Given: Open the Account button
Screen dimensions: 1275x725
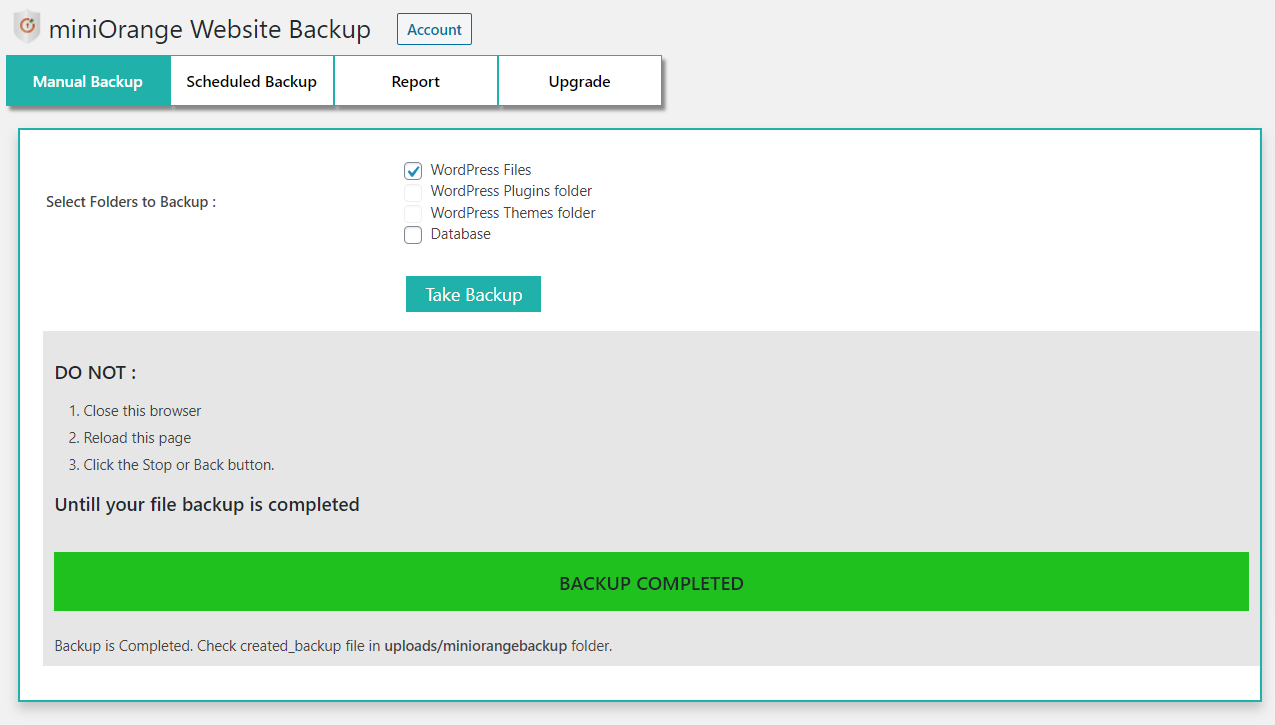Looking at the screenshot, I should coord(434,29).
